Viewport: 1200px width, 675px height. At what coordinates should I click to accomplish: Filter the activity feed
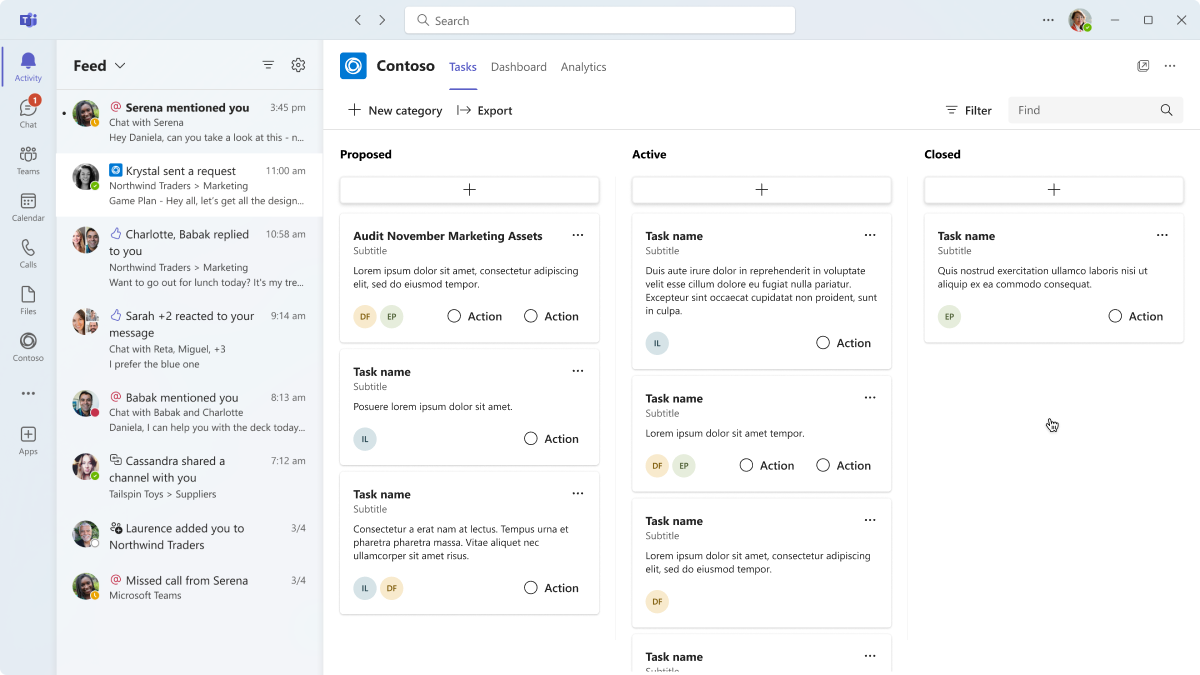point(268,65)
